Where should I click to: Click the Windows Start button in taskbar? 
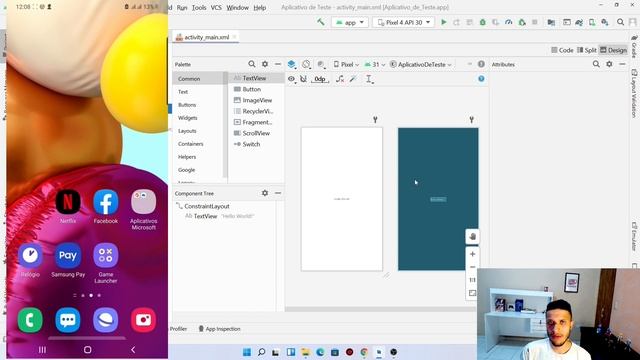tap(247, 352)
